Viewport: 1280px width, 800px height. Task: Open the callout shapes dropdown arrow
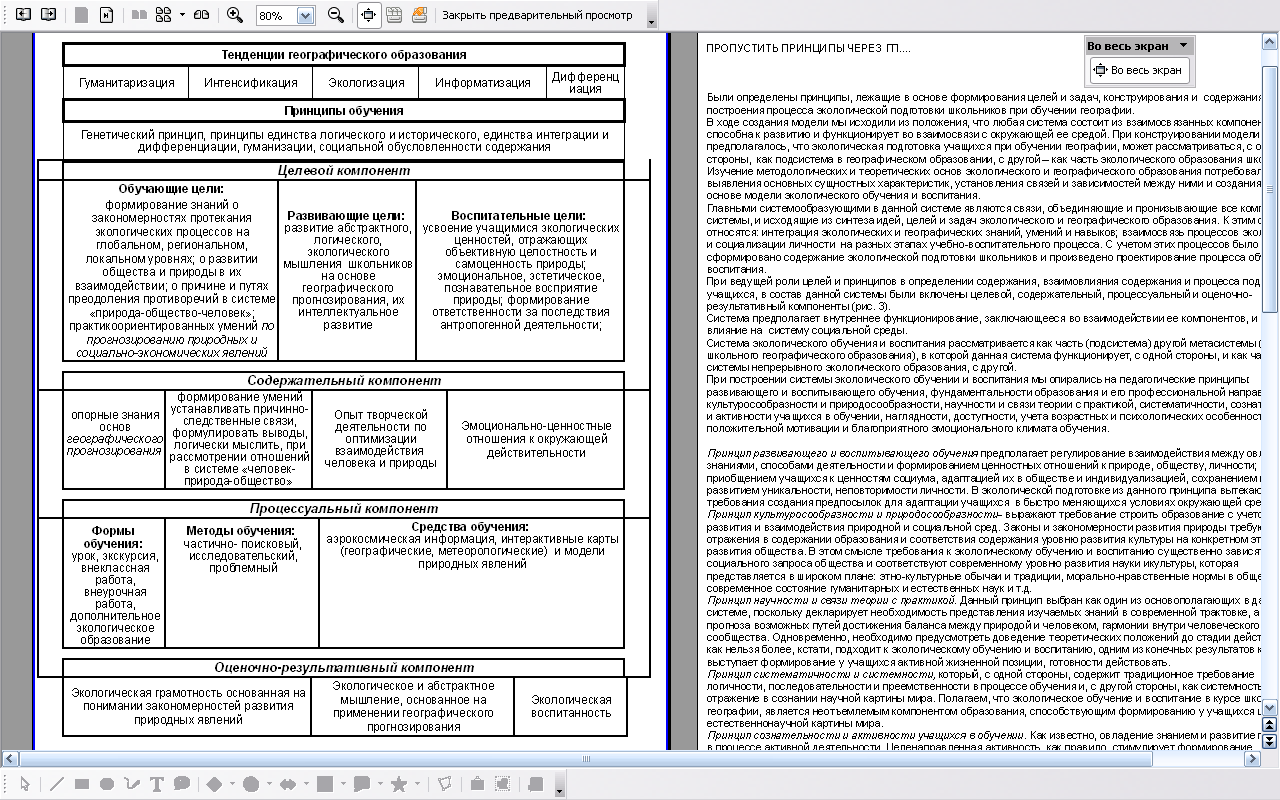[380, 784]
